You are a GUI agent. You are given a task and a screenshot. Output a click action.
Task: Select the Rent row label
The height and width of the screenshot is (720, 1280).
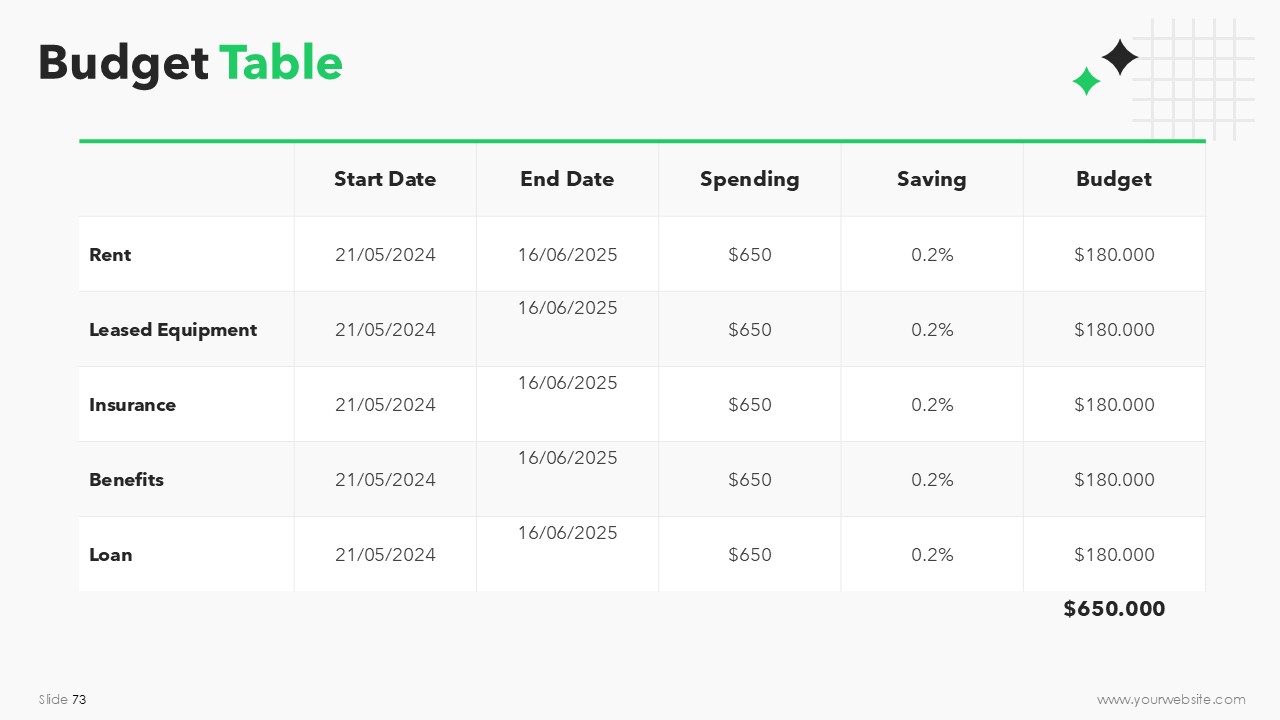click(x=110, y=255)
